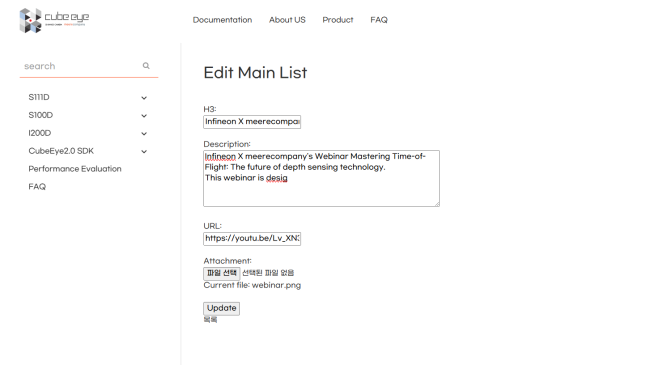Expand the I200D chevron
The image size is (650, 365).
[x=144, y=134]
